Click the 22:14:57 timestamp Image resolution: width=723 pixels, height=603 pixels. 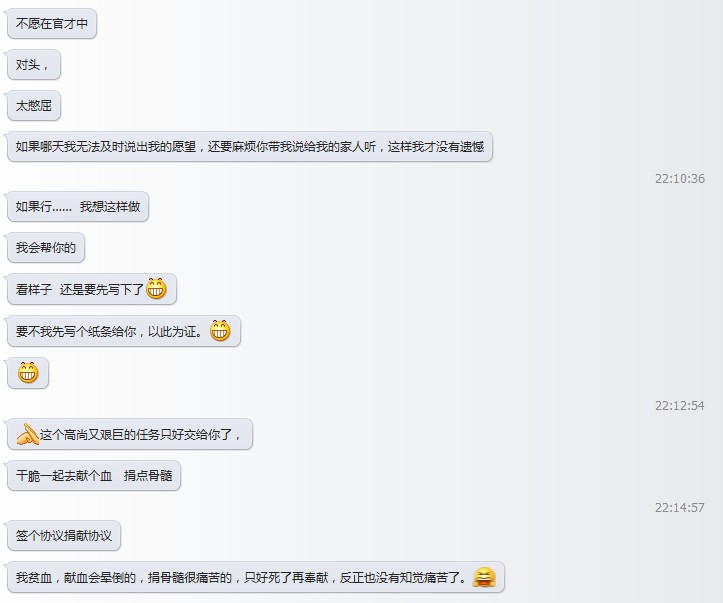click(680, 508)
